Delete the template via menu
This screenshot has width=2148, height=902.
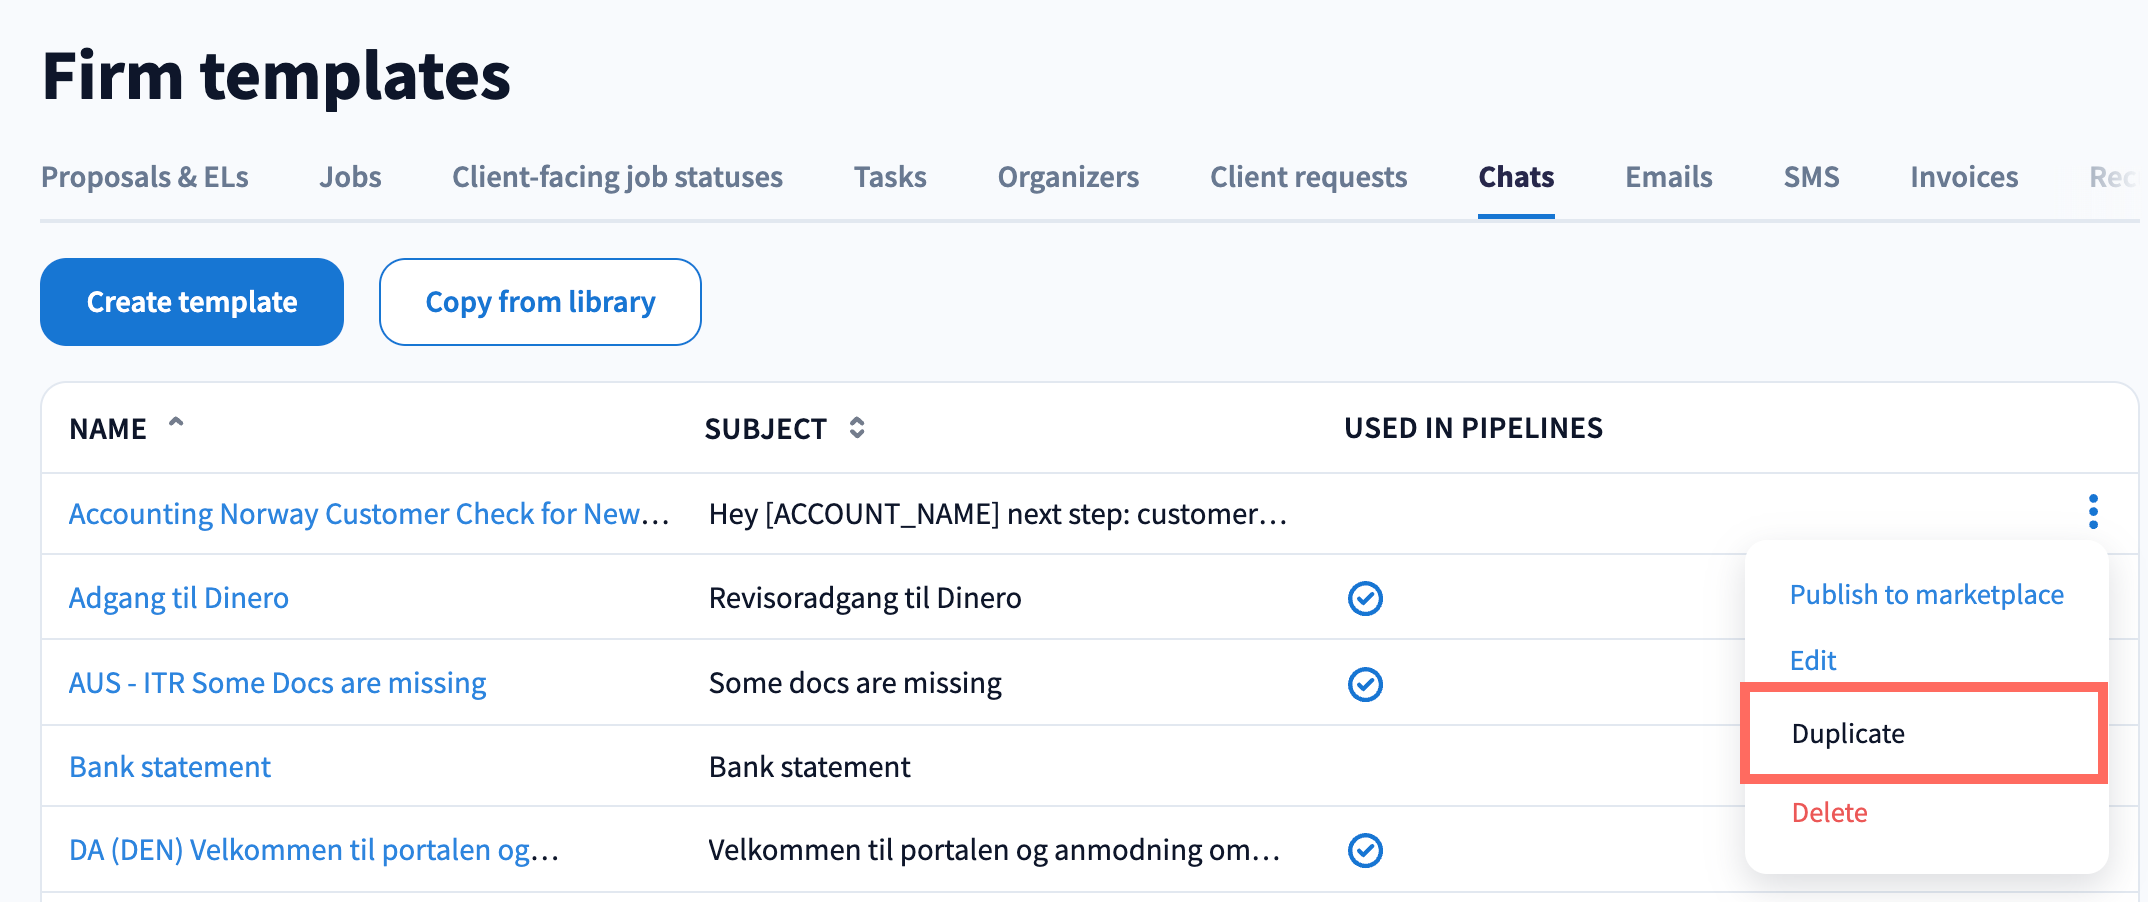point(1829,813)
